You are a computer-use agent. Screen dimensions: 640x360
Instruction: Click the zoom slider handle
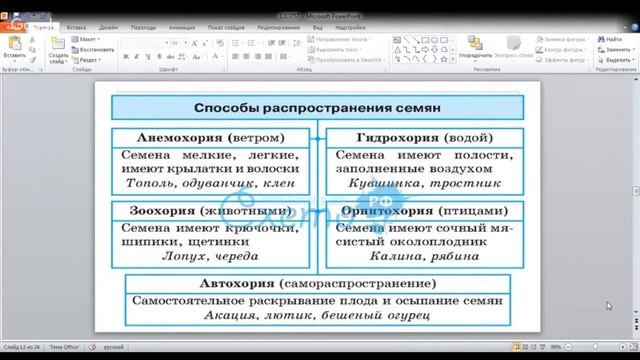[x=595, y=347]
